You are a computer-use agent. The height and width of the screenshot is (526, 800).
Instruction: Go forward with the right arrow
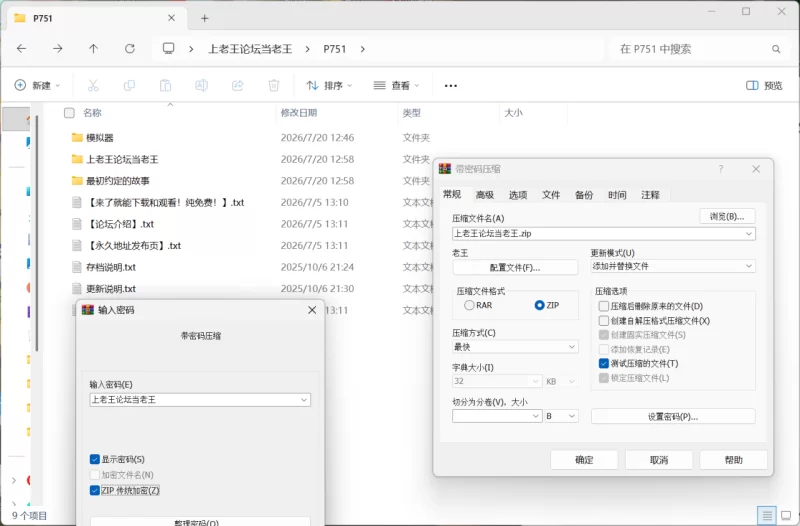coord(58,48)
